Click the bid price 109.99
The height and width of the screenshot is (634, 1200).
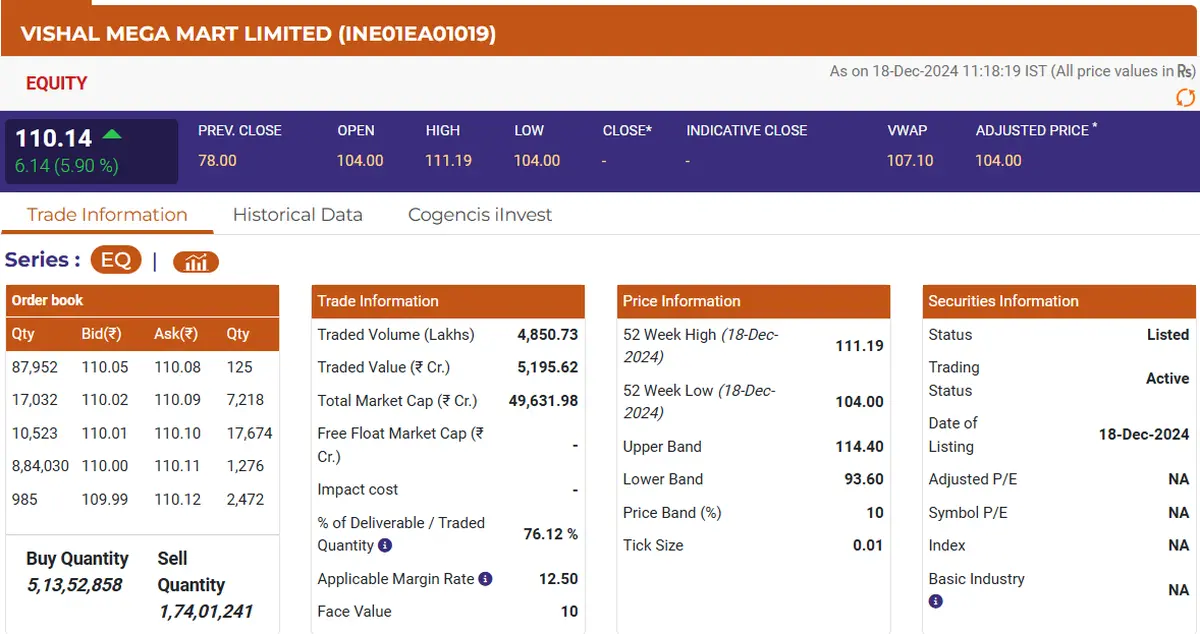(105, 499)
